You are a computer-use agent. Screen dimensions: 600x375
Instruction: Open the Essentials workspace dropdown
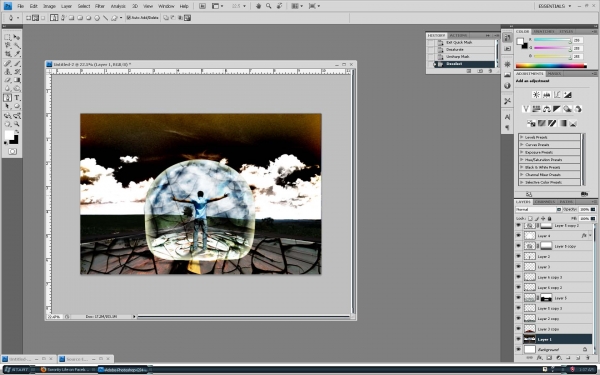(x=554, y=6)
